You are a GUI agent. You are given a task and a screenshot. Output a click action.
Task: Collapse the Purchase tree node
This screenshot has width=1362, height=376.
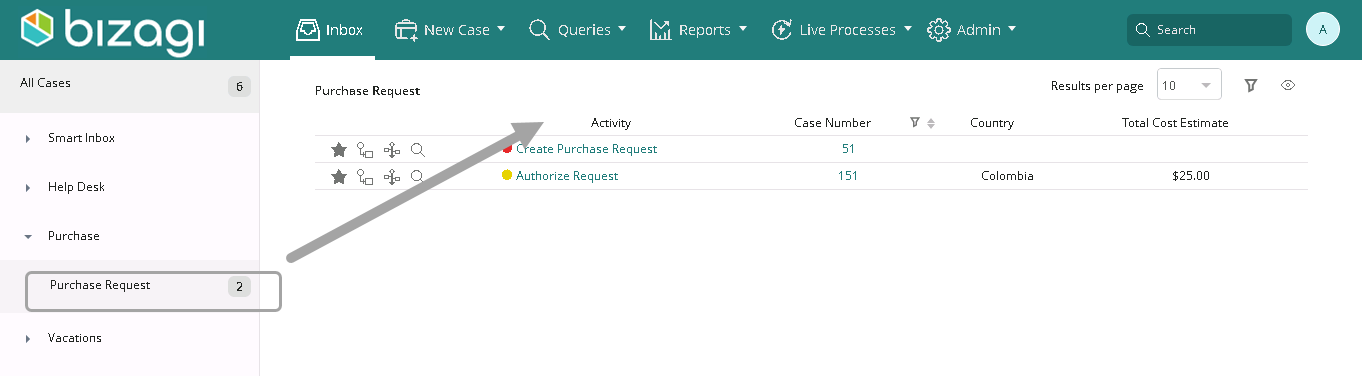28,237
